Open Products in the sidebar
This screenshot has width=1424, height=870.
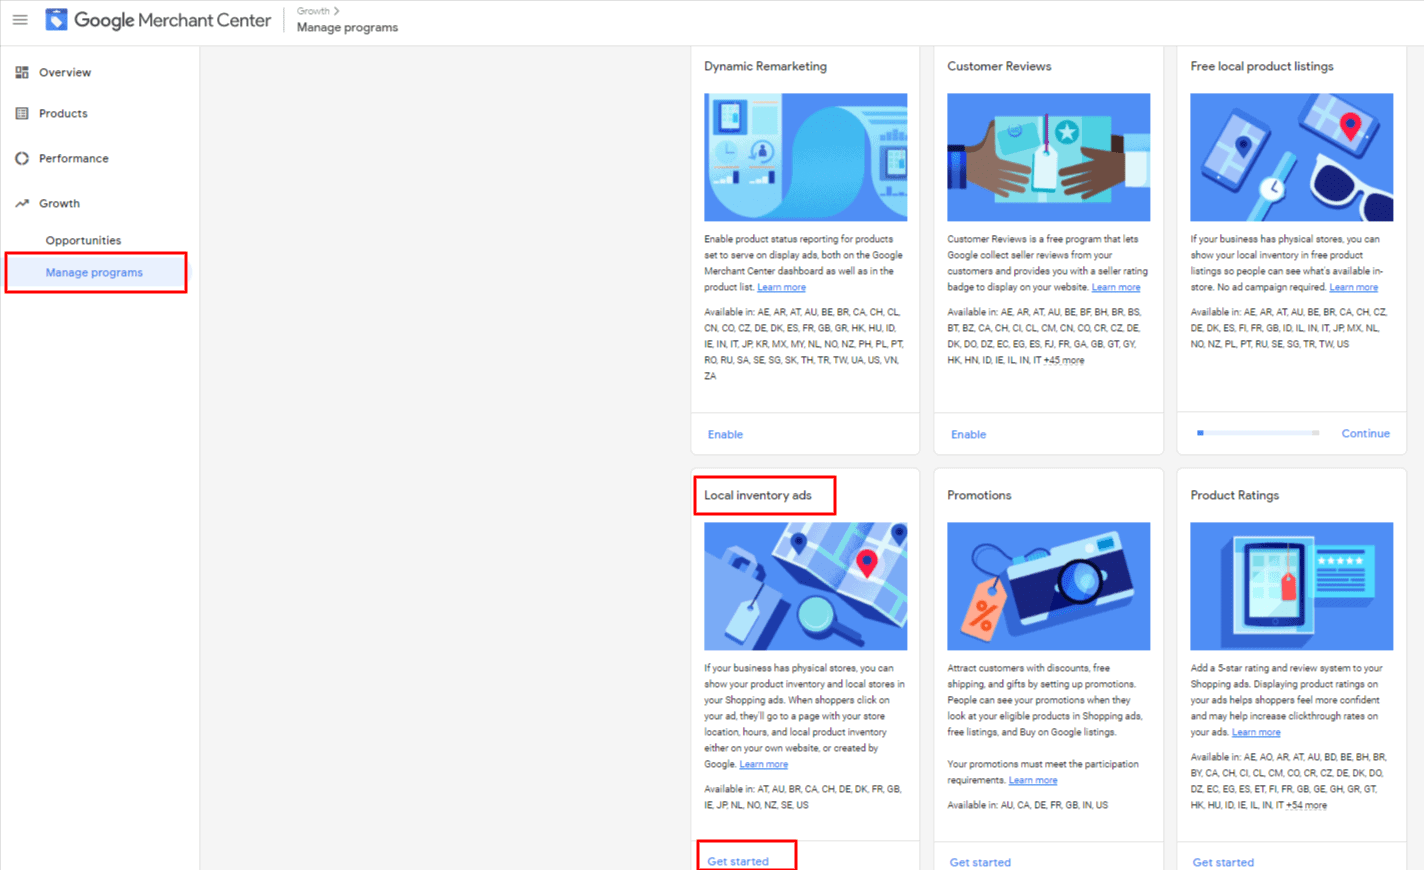[63, 113]
